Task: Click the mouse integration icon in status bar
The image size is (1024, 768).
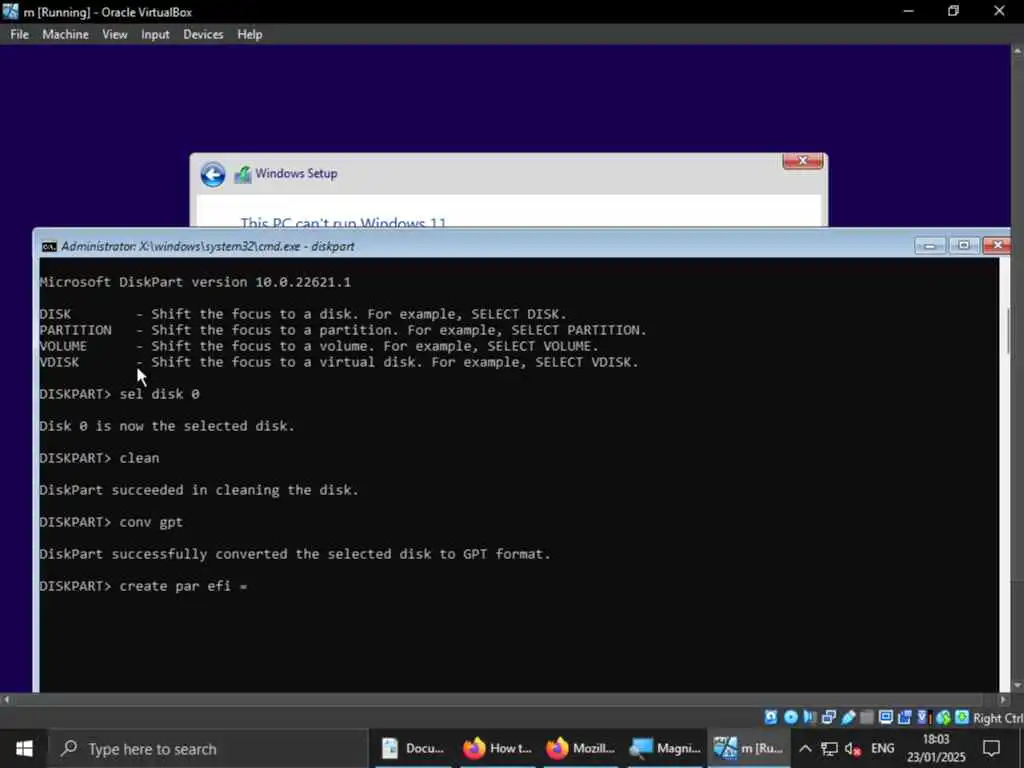Action: pyautogui.click(x=942, y=717)
